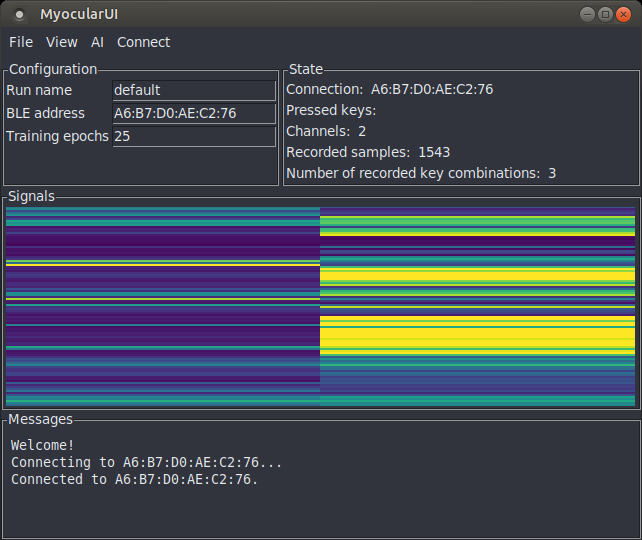This screenshot has width=642, height=540.
Task: Click the Training epochs label
Action: tap(57, 136)
